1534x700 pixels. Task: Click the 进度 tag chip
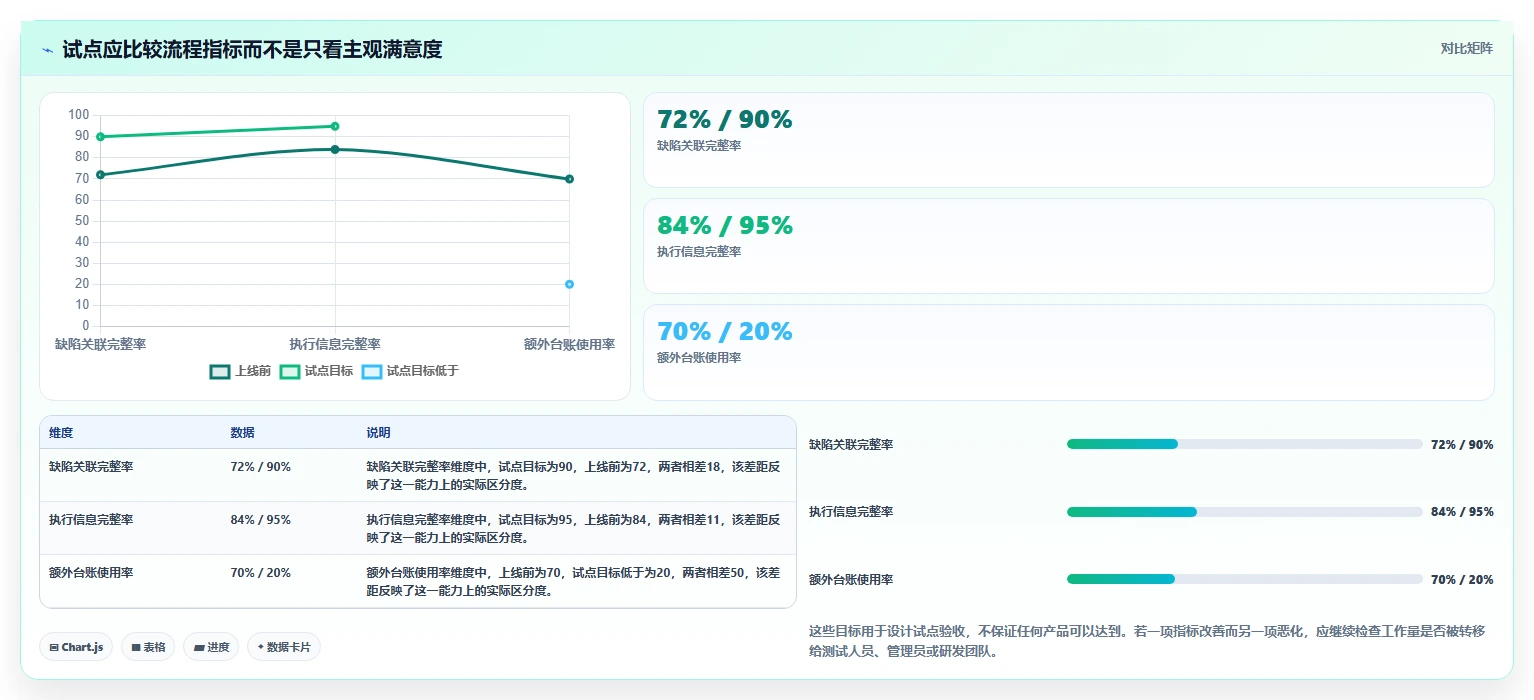click(x=211, y=647)
